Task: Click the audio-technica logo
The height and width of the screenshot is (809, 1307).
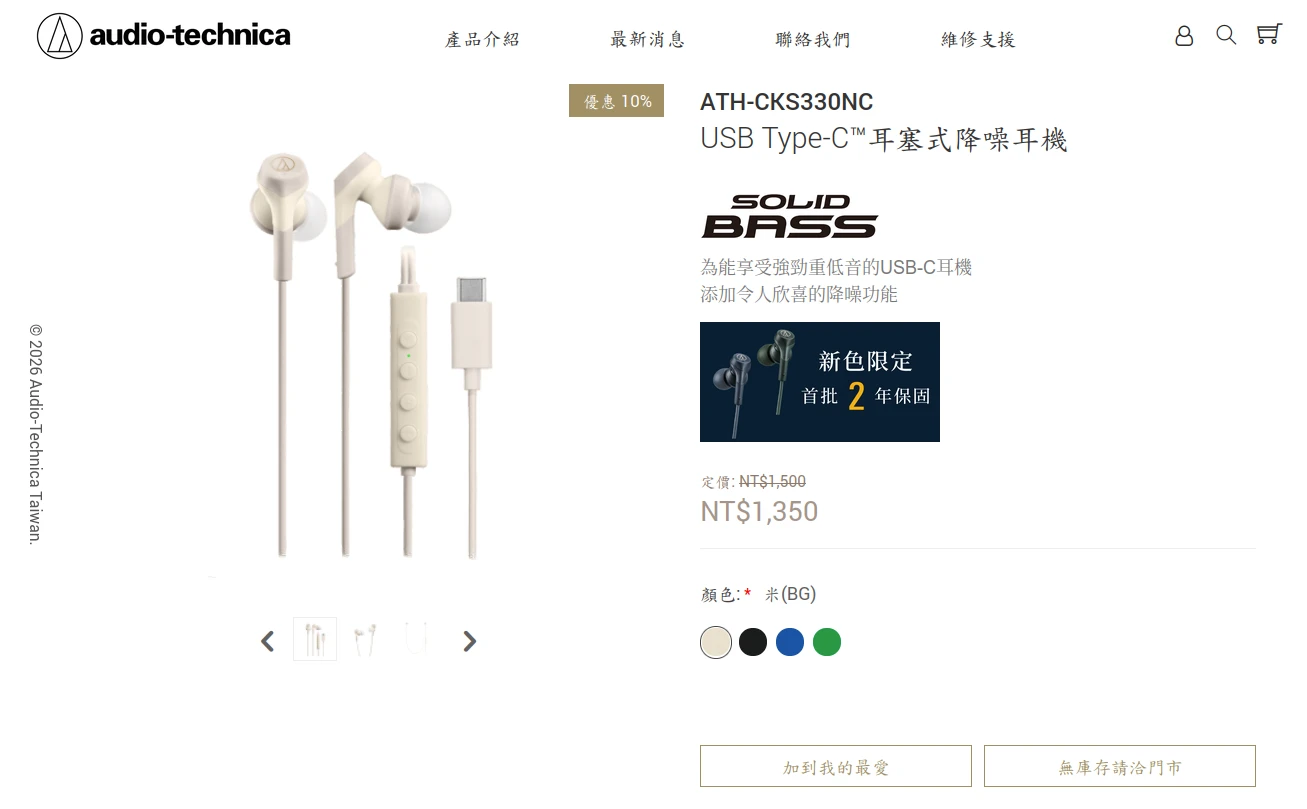Action: tap(164, 36)
